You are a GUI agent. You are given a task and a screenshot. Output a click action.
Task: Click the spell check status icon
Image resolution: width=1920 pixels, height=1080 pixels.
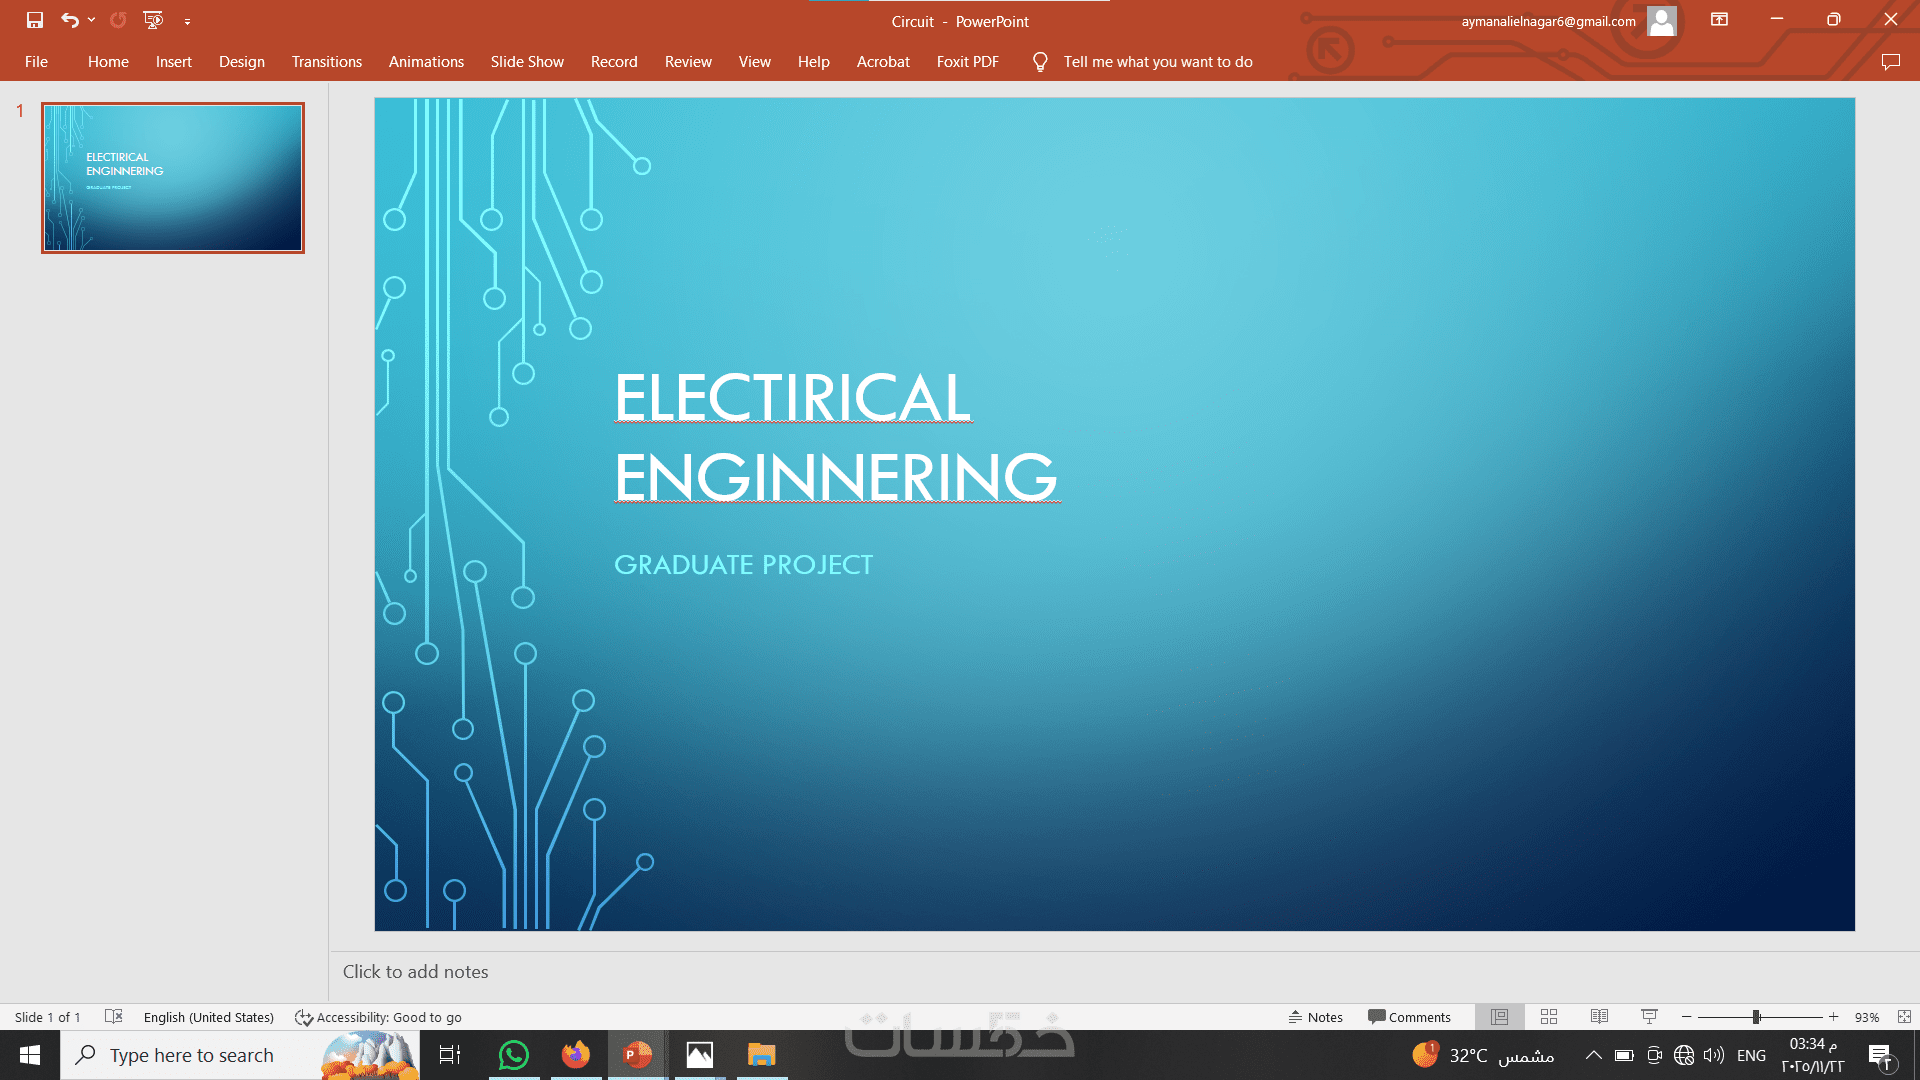pyautogui.click(x=114, y=1017)
